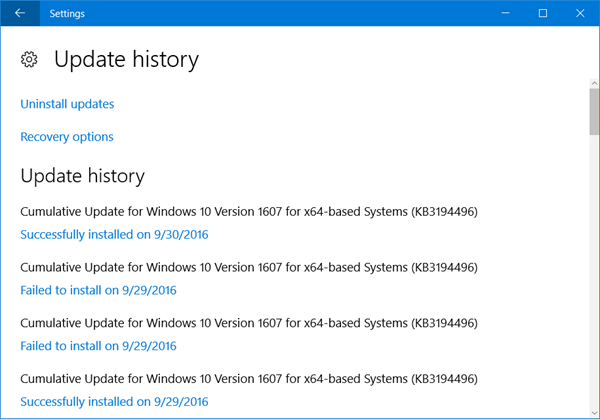
Task: Click the large Update history page title
Action: click(126, 60)
